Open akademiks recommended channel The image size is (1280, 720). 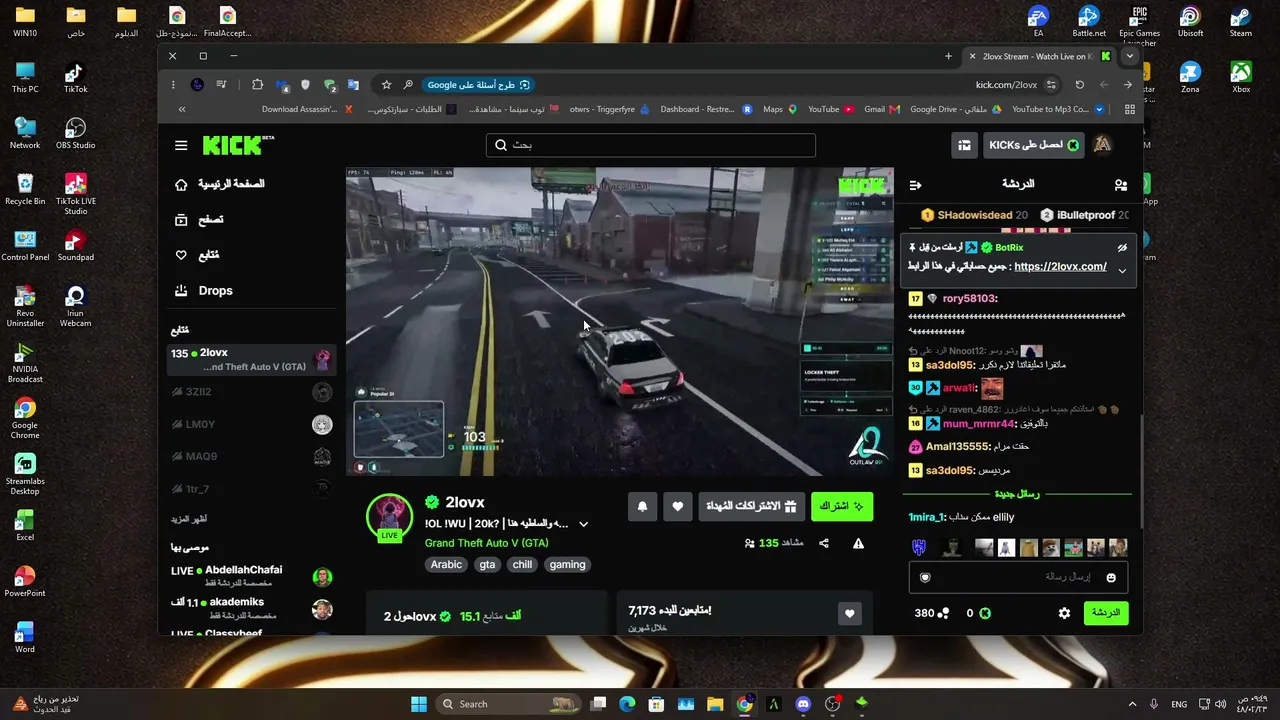[251, 608]
